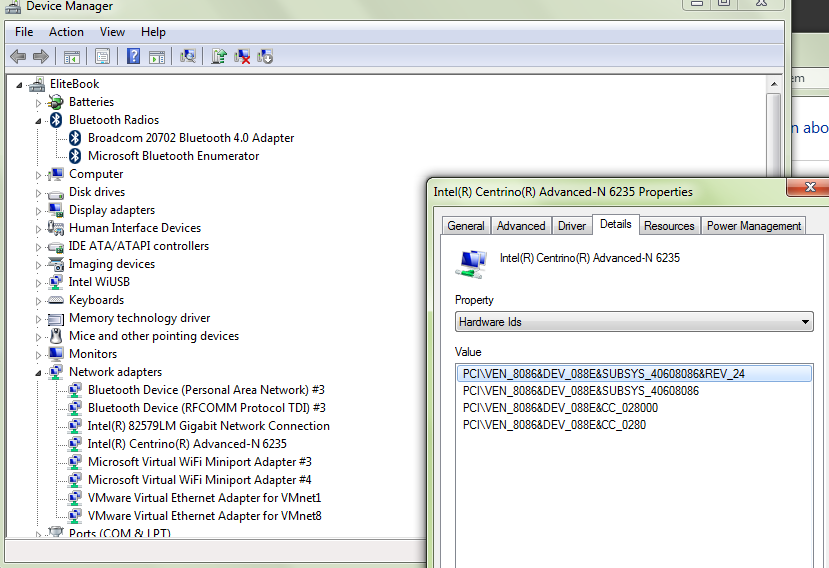
Task: Switch to the General tab
Action: (466, 226)
